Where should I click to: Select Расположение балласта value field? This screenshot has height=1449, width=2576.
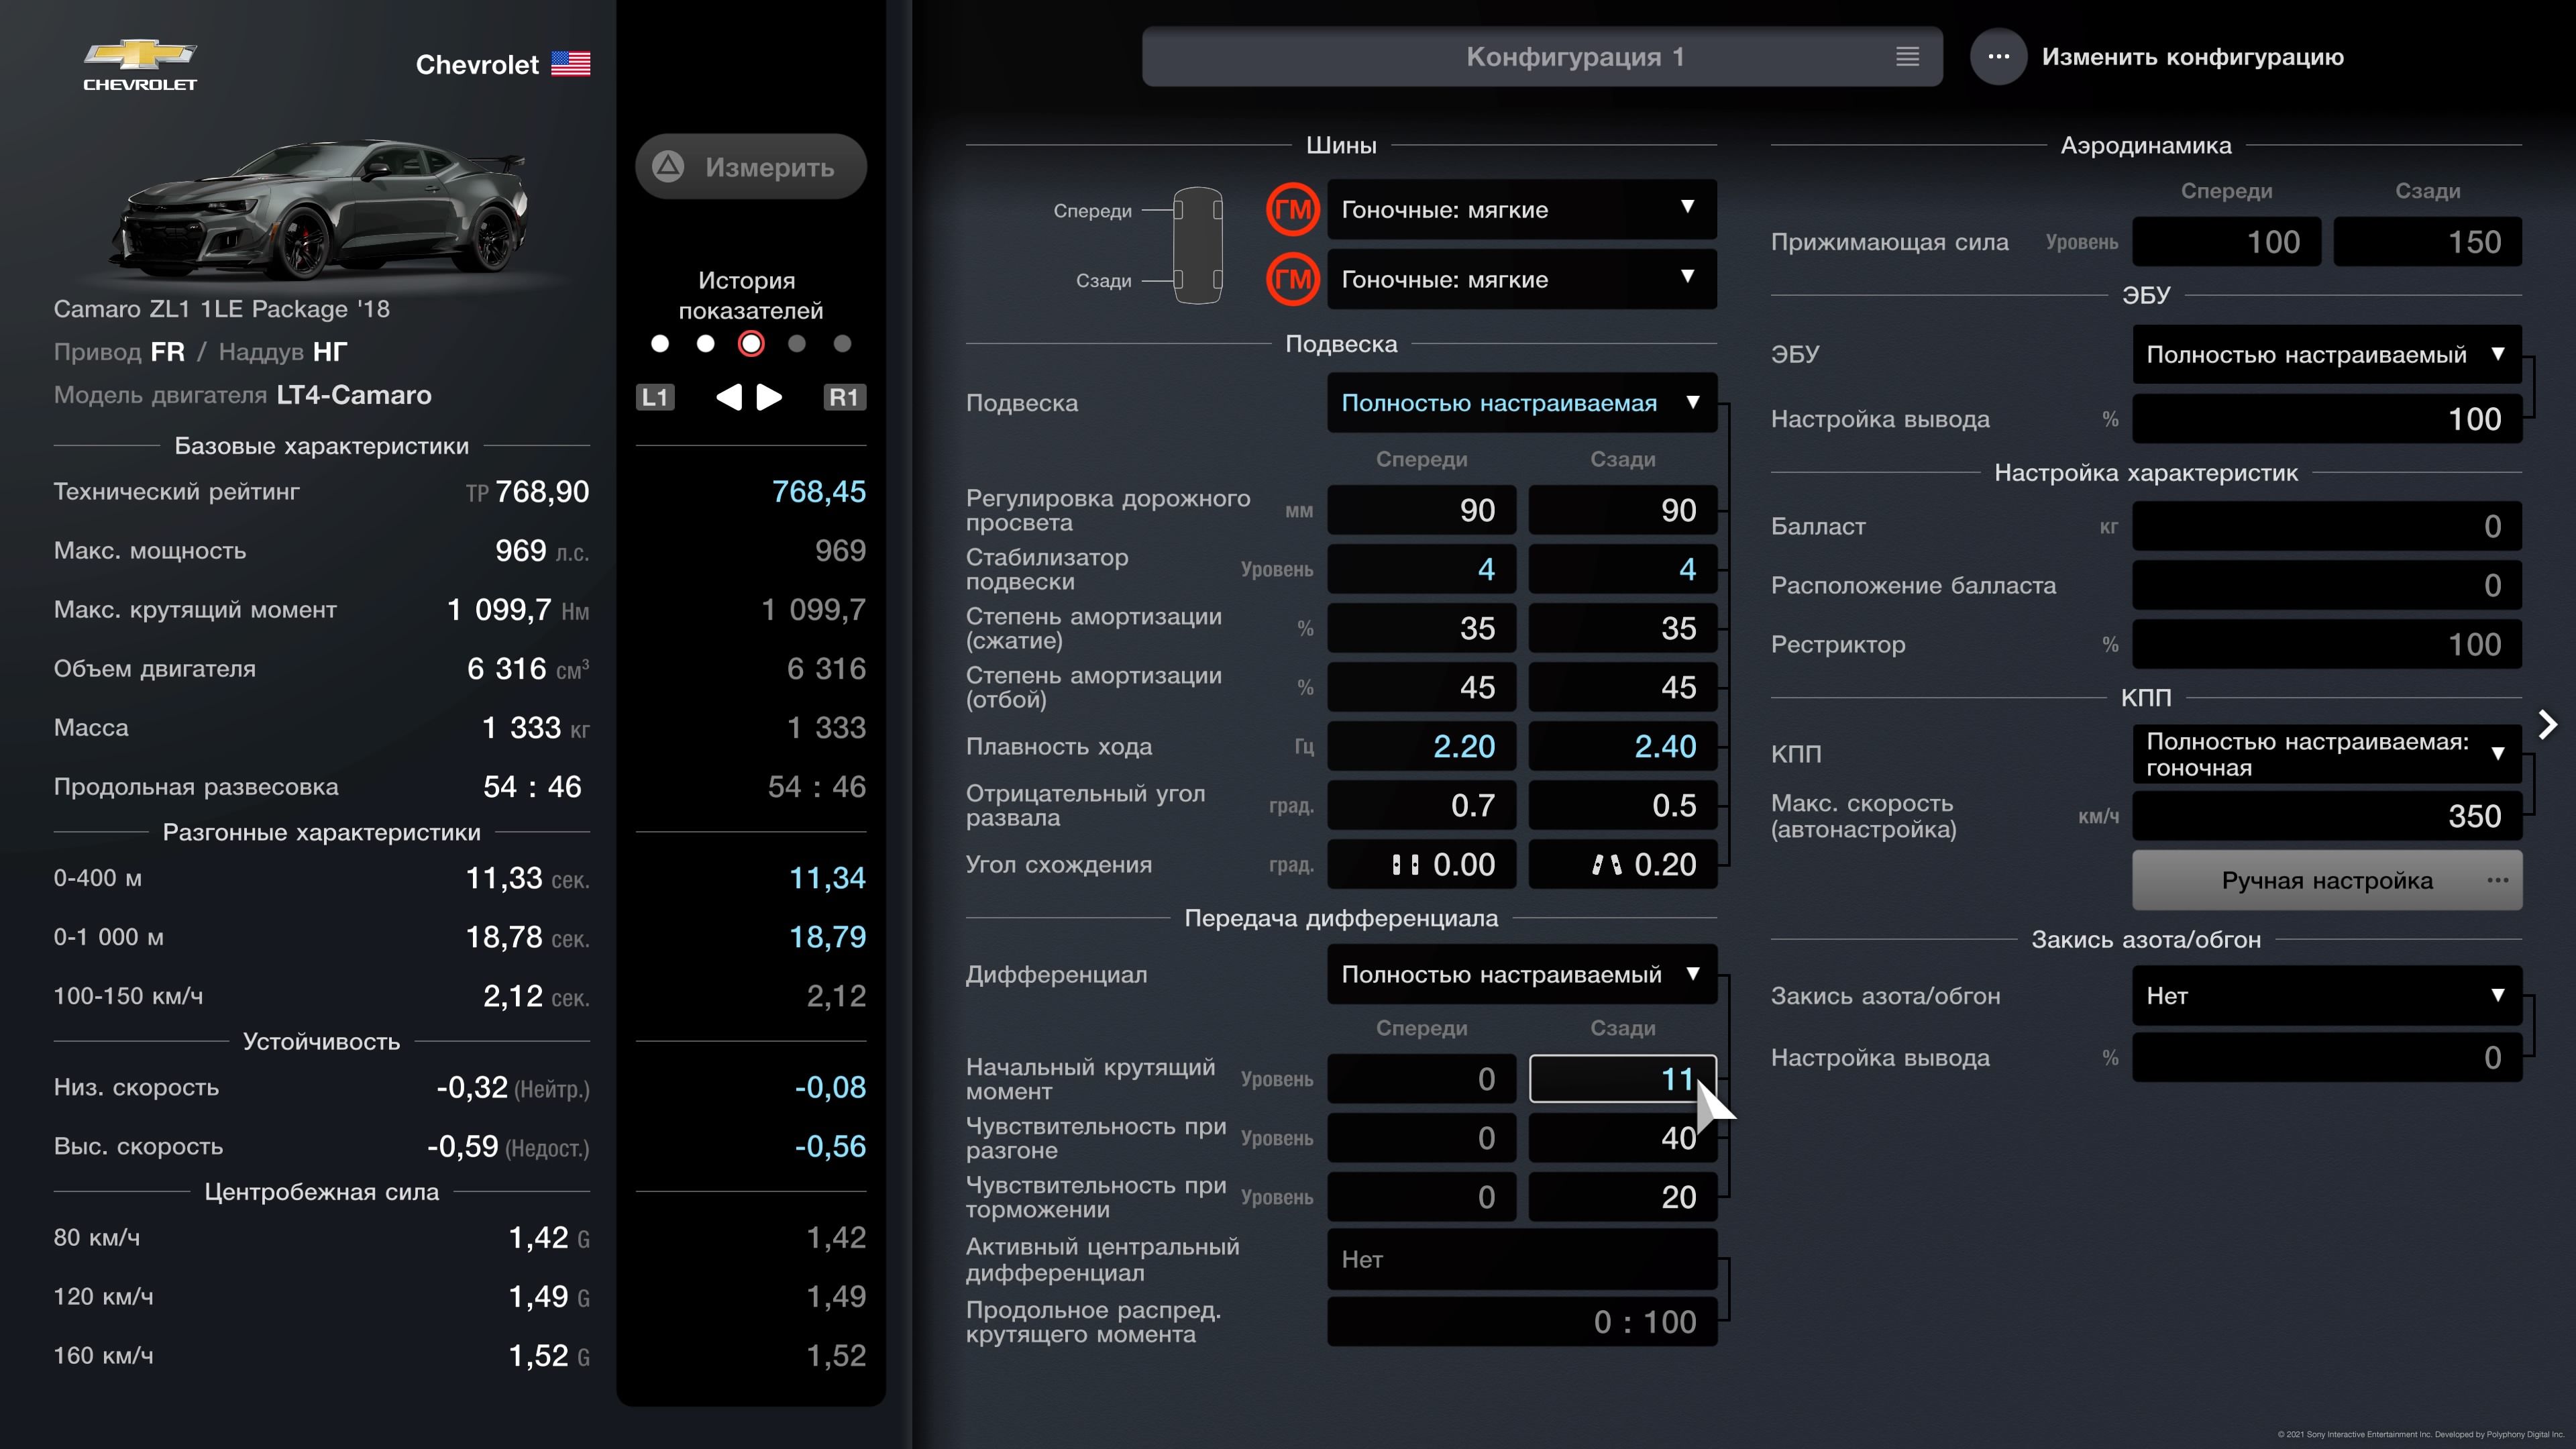[2326, 585]
